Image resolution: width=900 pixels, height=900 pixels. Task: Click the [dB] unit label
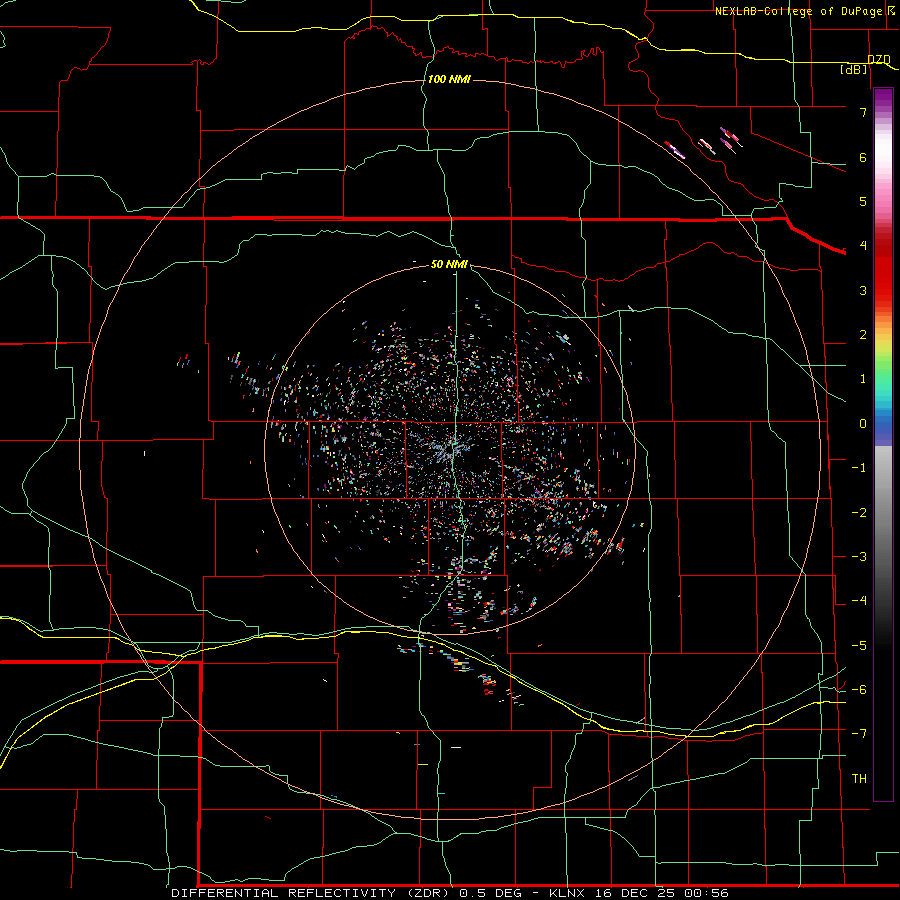point(854,69)
